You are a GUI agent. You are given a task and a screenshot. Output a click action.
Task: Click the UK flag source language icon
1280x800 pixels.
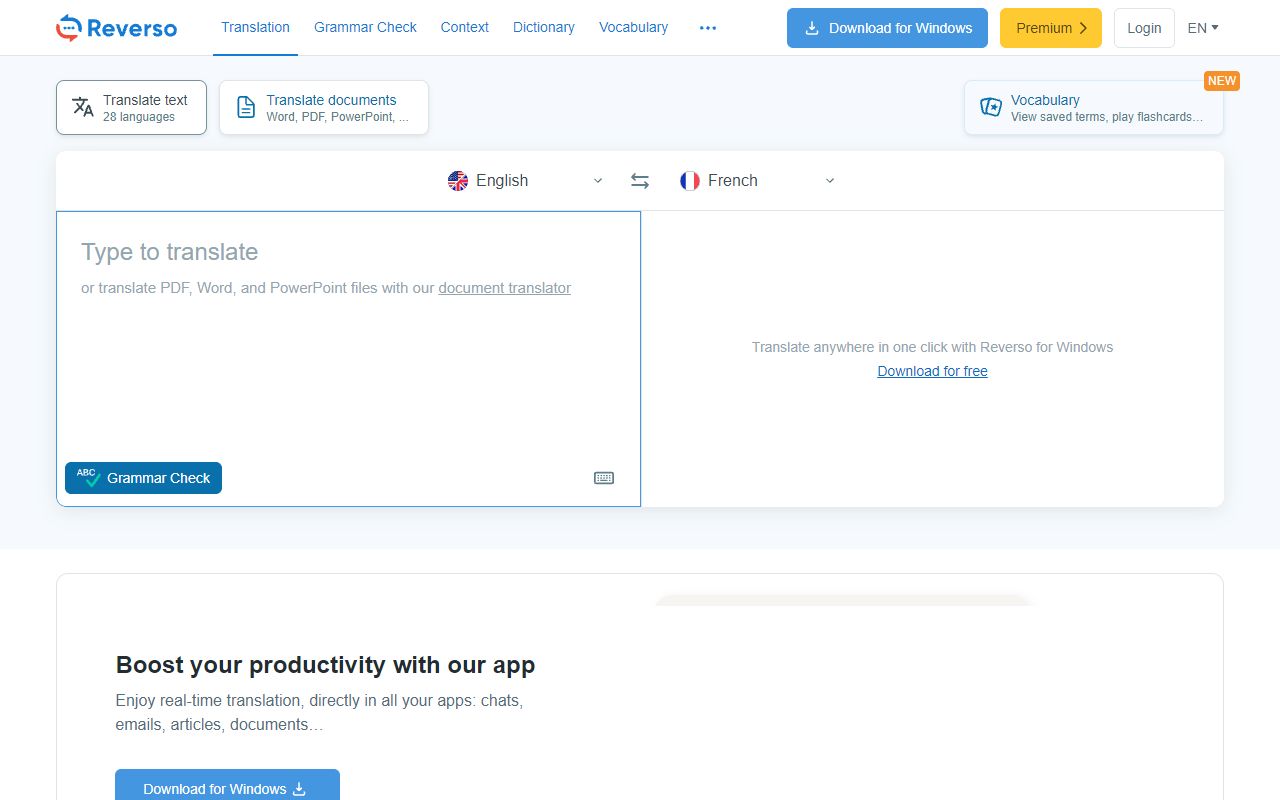pyautogui.click(x=458, y=181)
